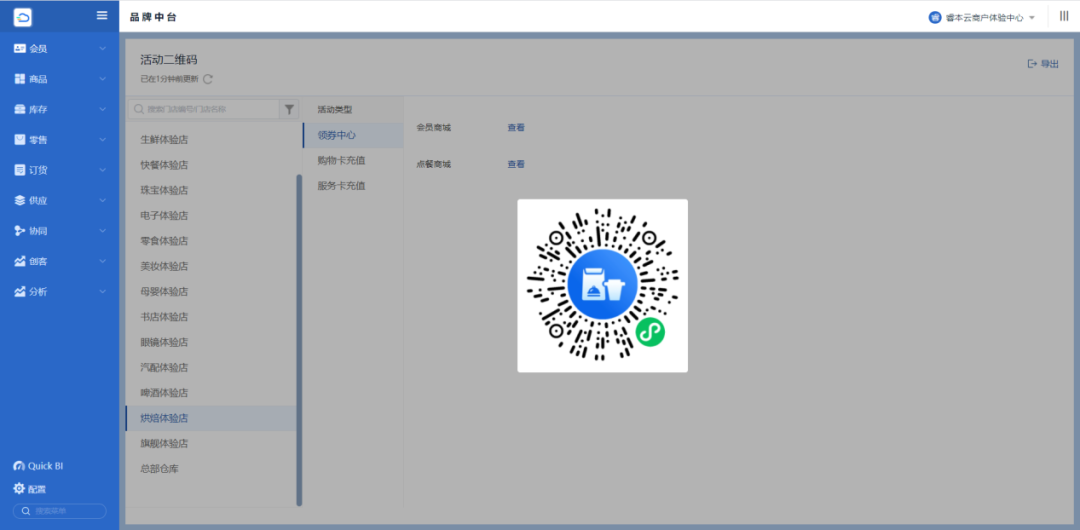This screenshot has height=530, width=1080.
Task: Click the 订货 order icon
Action: (19, 170)
